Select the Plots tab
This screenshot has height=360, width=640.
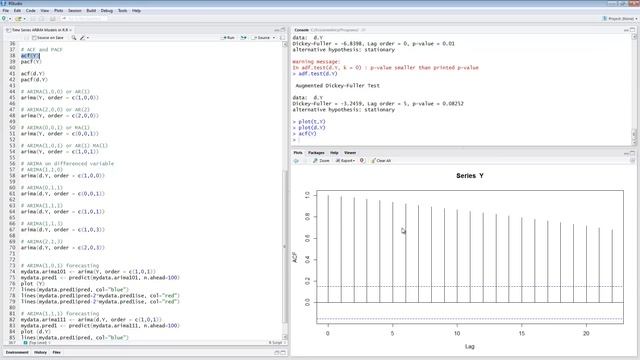[x=298, y=153]
